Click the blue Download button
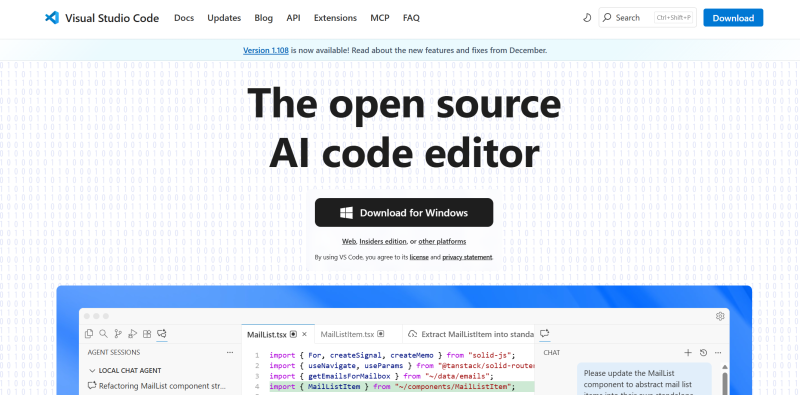 click(733, 18)
